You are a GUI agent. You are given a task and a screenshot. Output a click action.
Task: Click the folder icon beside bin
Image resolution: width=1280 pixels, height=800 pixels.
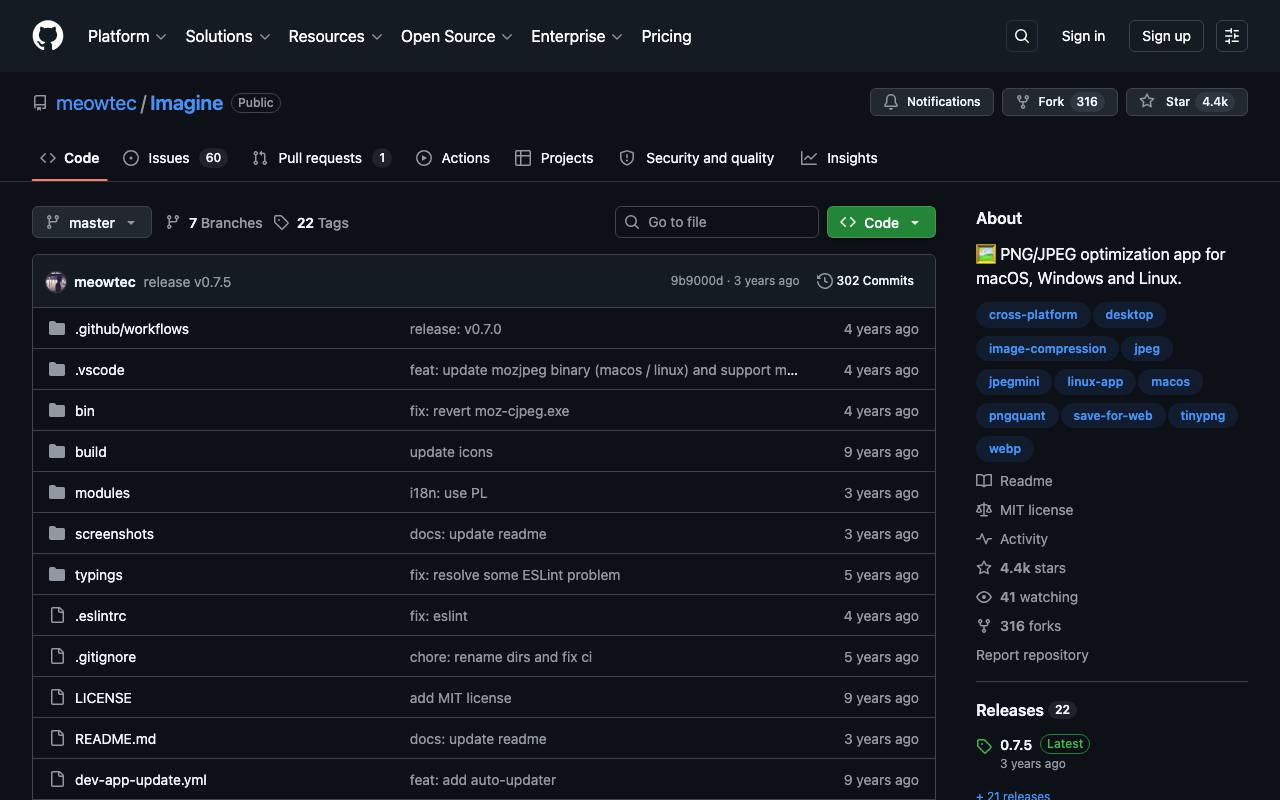57,410
